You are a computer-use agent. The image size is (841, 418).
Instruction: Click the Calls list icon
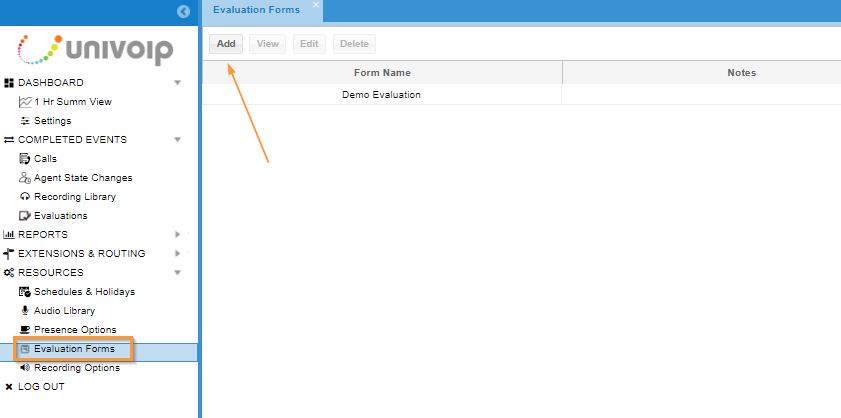(x=25, y=158)
